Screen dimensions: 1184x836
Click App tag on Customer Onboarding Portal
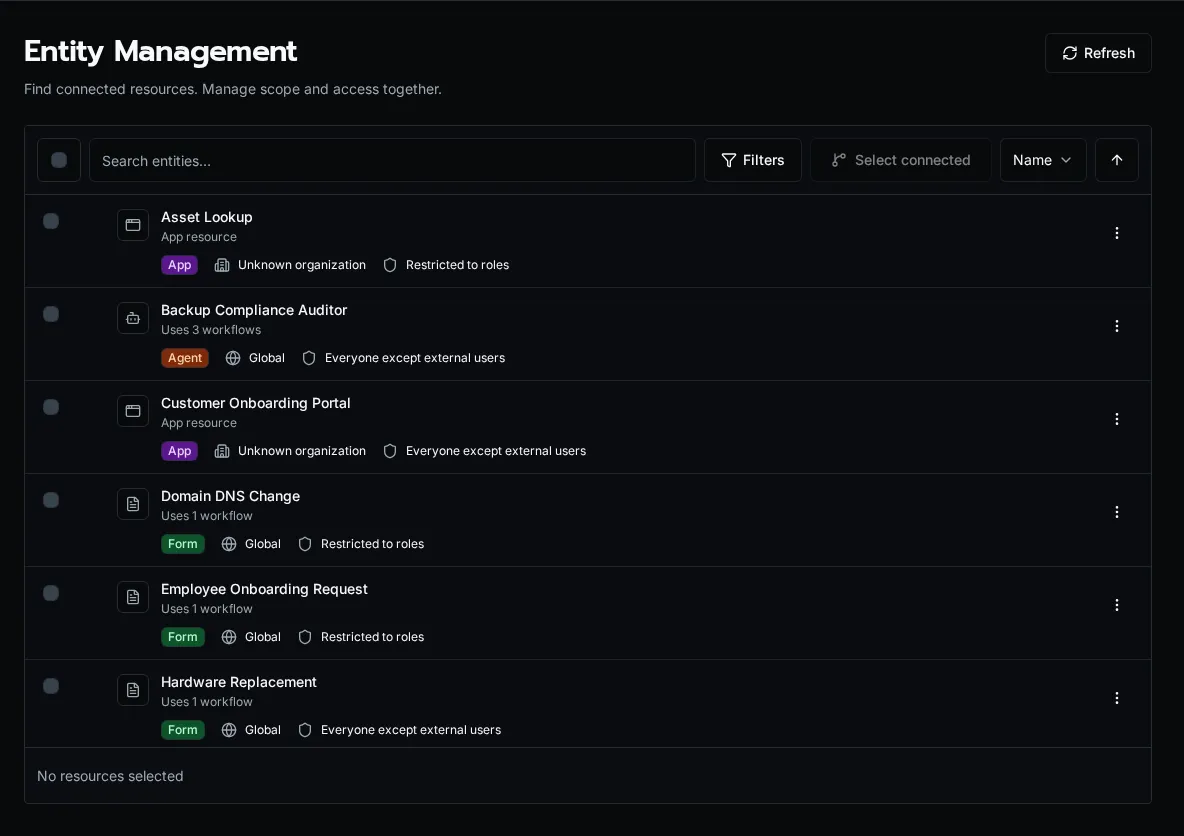coord(180,451)
